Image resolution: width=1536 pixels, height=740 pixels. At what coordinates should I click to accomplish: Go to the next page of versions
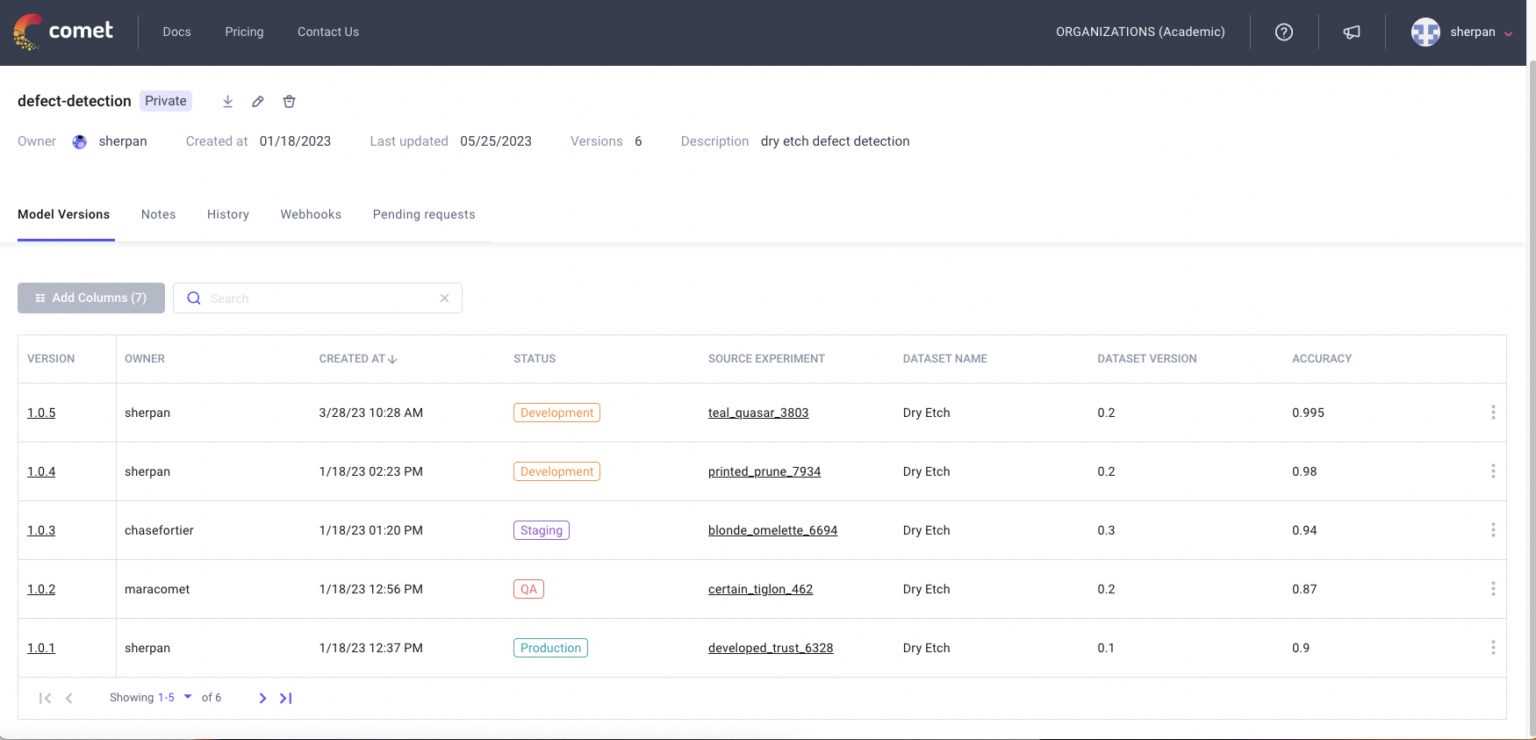[x=262, y=697]
